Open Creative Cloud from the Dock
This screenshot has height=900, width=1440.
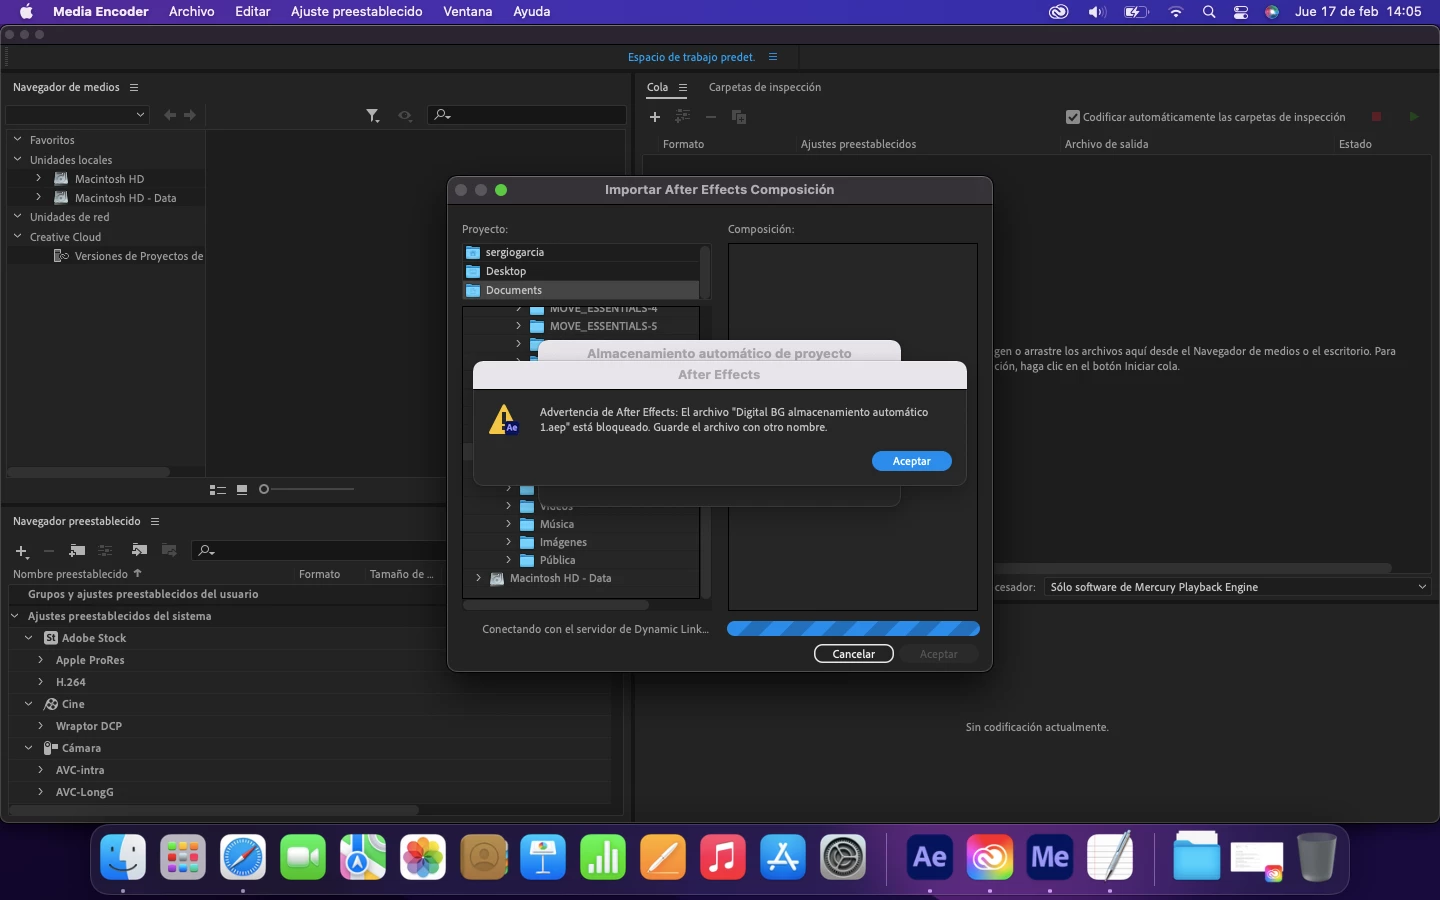990,857
